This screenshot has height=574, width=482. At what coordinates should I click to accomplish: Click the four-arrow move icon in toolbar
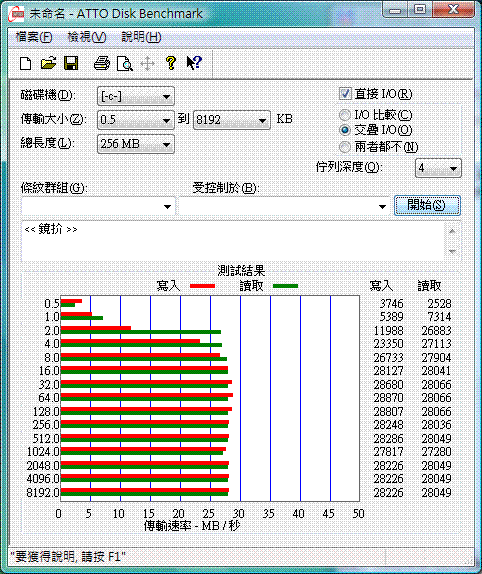(147, 64)
